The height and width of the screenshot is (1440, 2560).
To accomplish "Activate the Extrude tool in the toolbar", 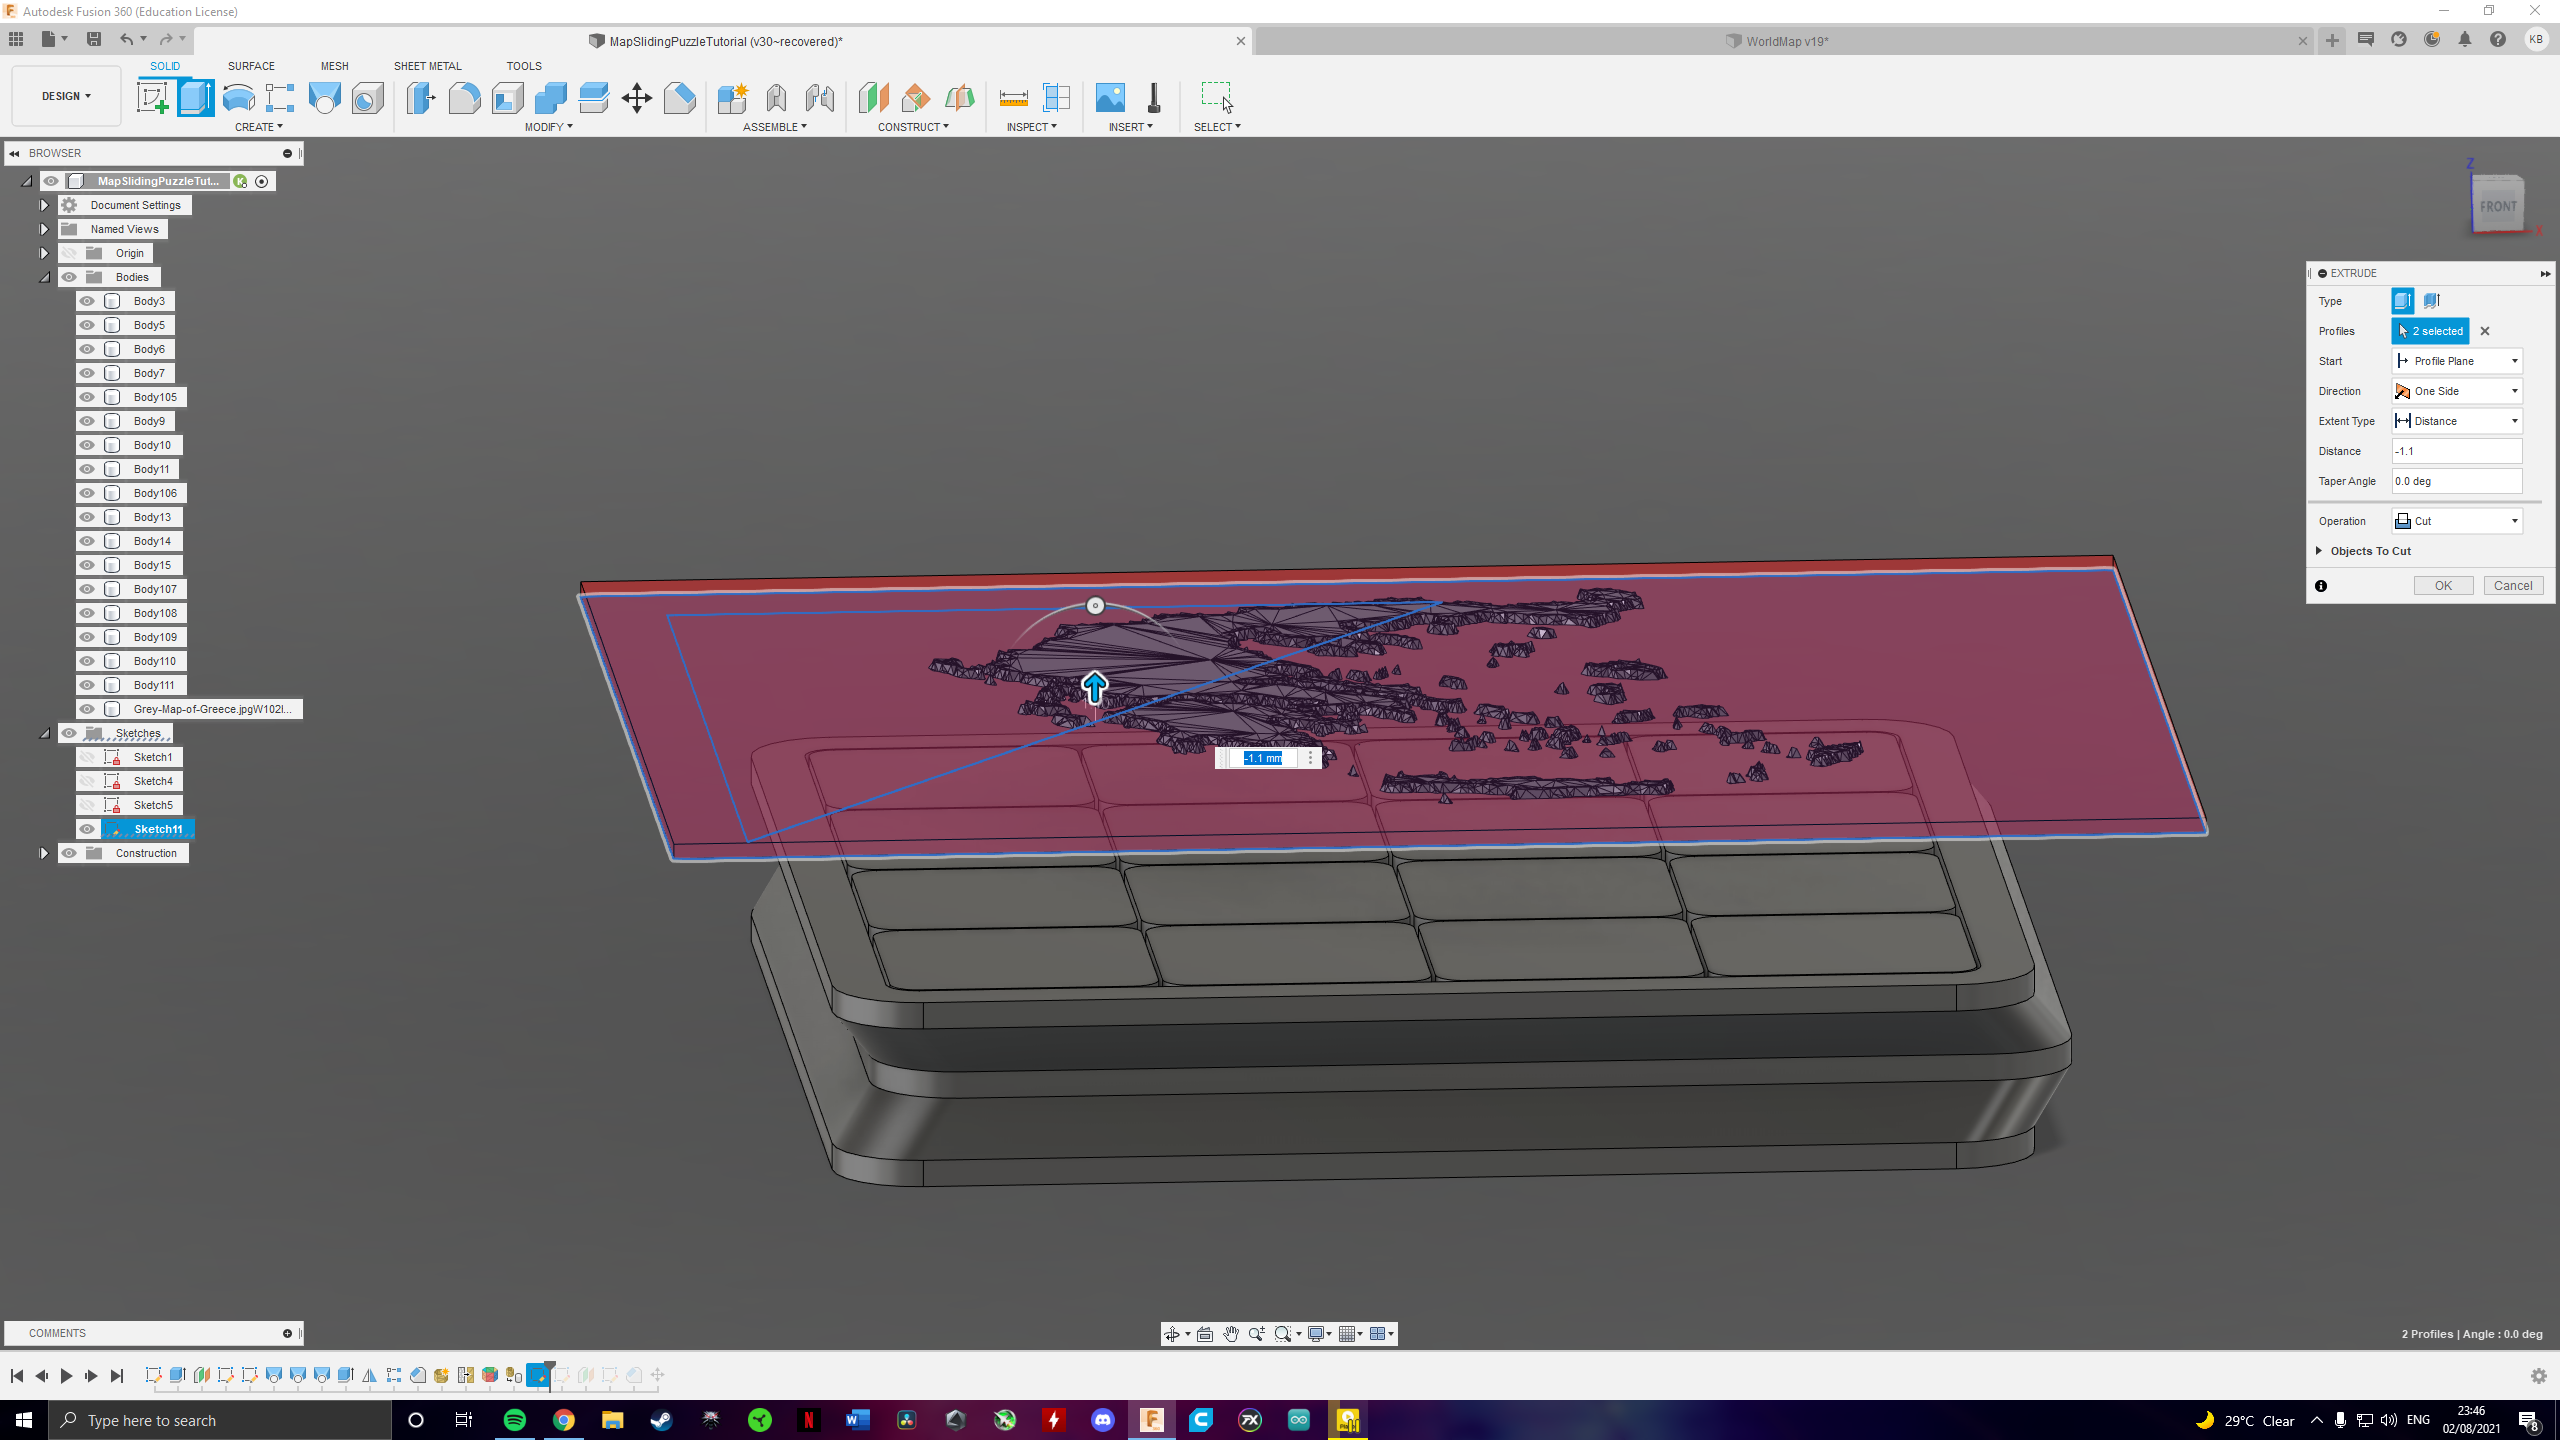I will (x=196, y=97).
